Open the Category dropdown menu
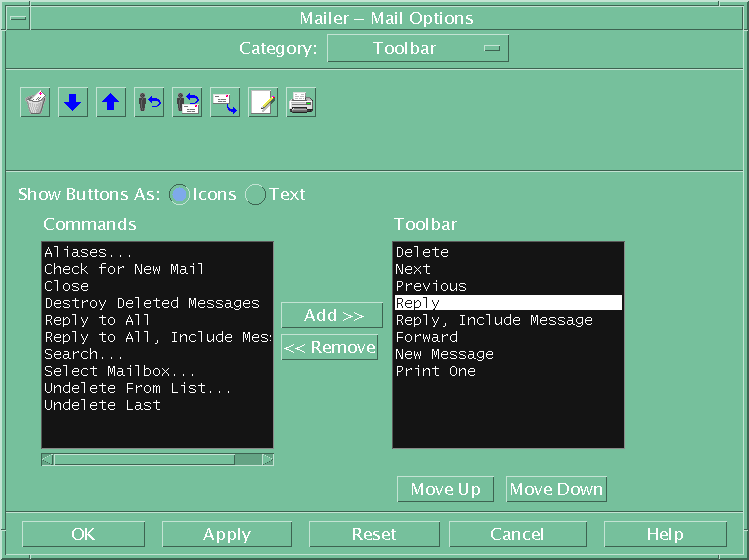Screen dimensions: 749x560 418,48
